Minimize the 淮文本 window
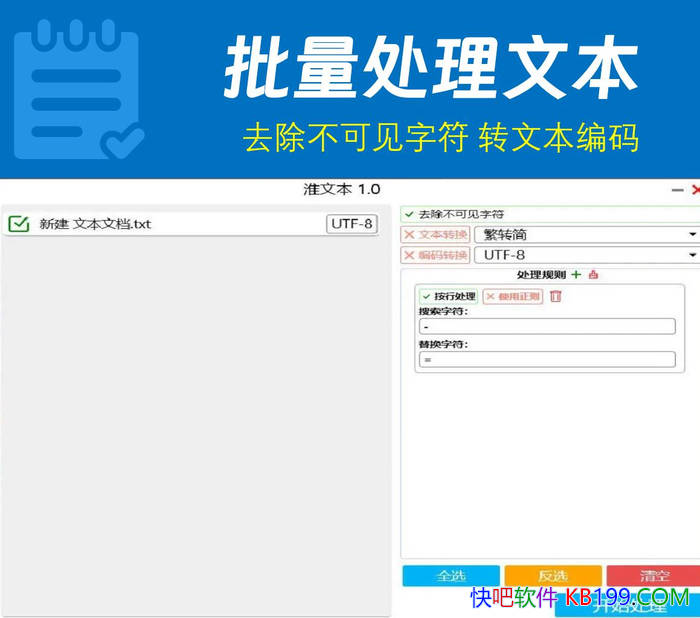 [677, 190]
